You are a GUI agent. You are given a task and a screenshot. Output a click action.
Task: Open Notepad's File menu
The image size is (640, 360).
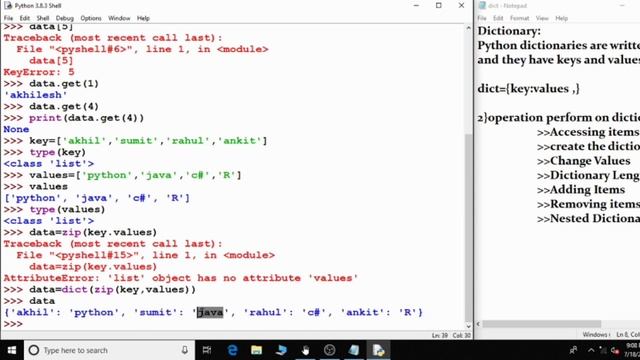pyautogui.click(x=482, y=18)
